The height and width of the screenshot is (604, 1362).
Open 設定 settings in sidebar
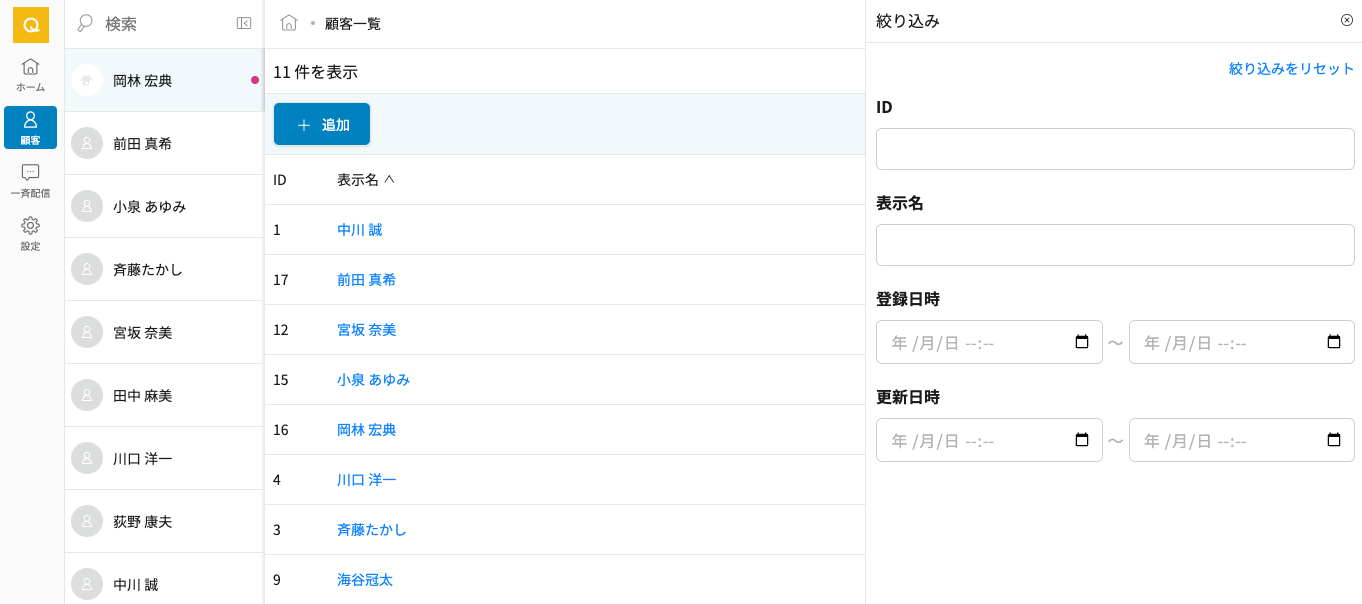(30, 233)
